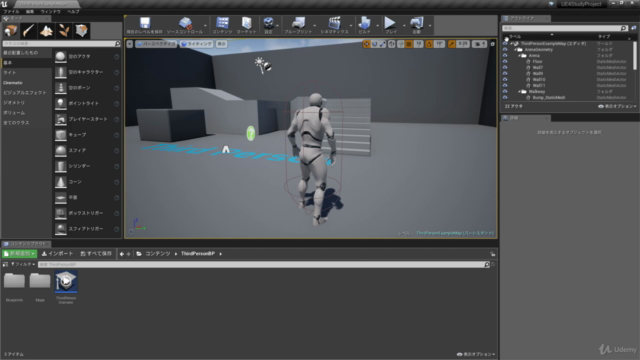Click the Cone (コーン) shape icon

(60, 182)
